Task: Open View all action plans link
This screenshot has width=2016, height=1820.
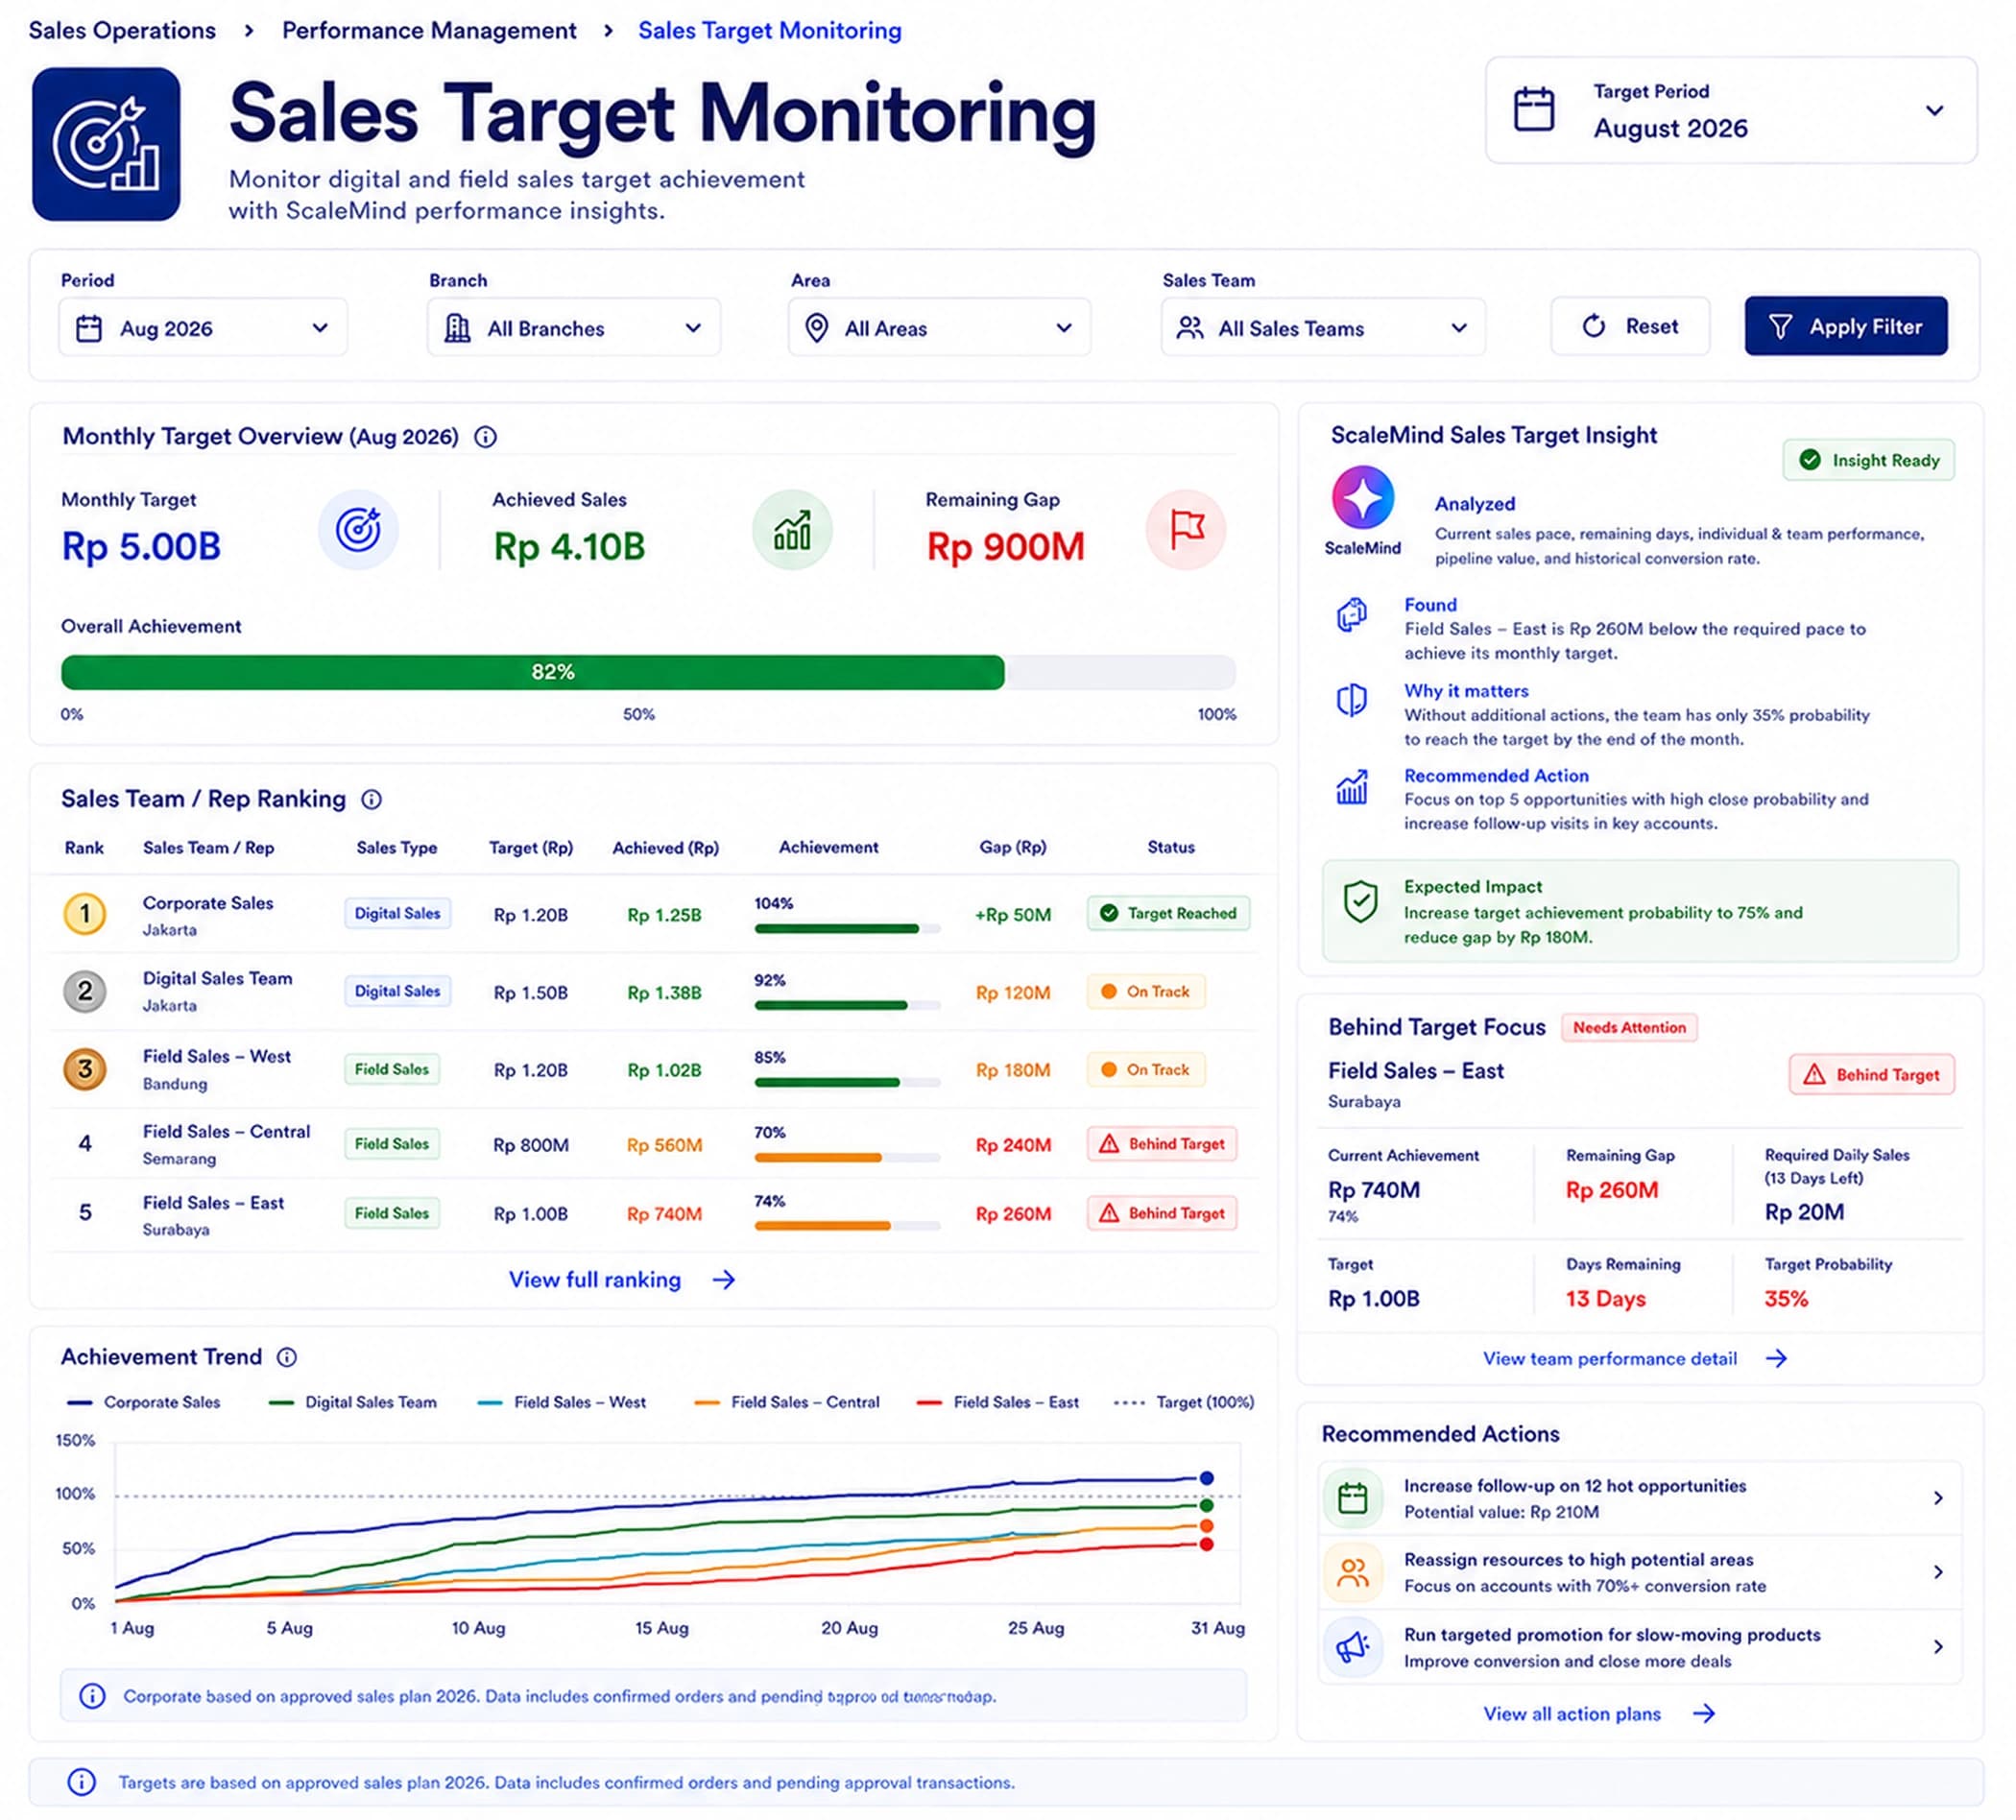Action: click(x=1599, y=1714)
